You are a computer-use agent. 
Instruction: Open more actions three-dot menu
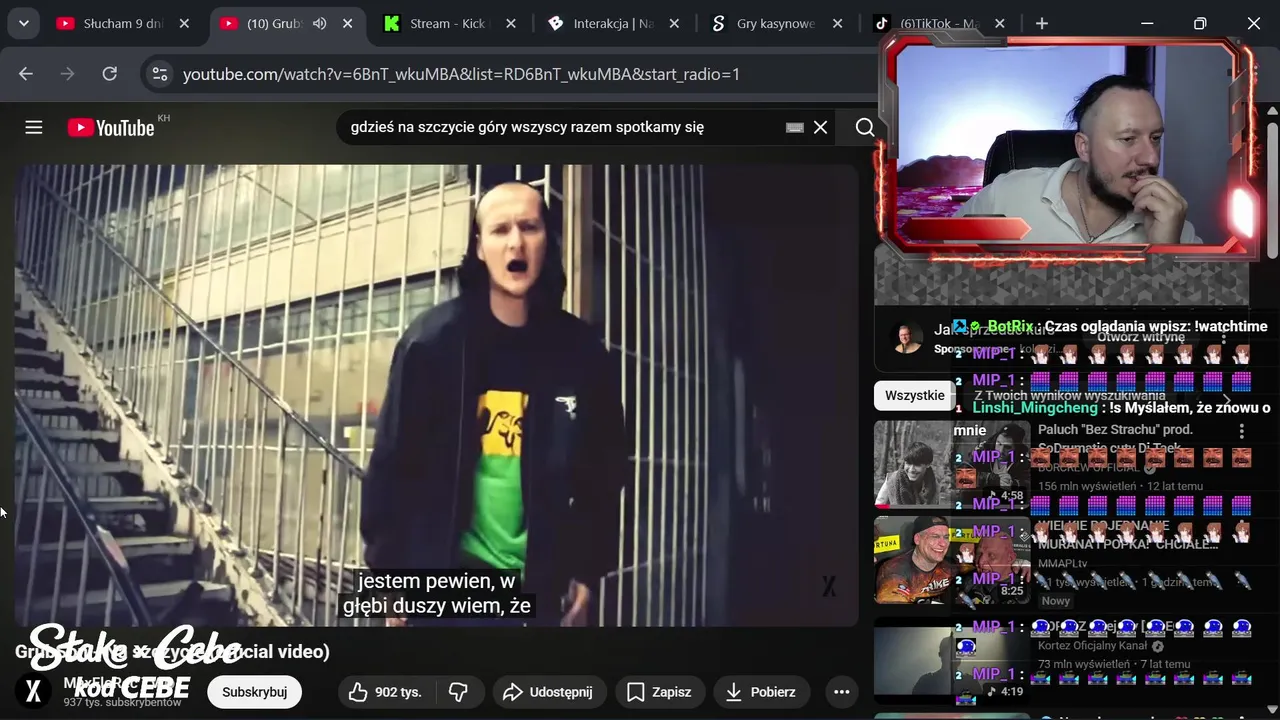click(842, 692)
